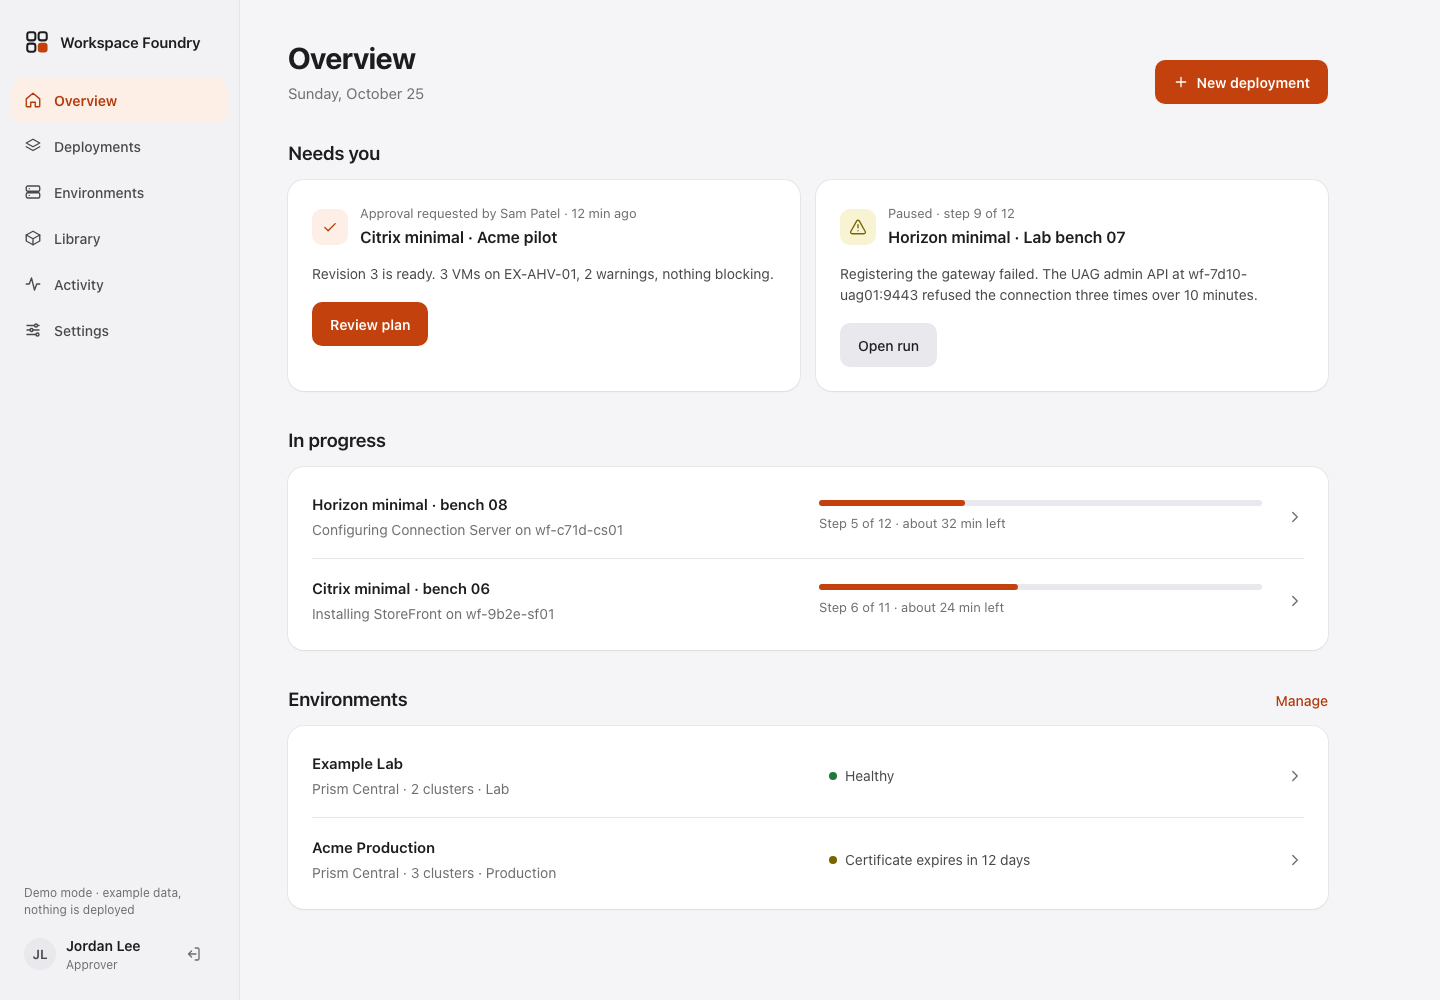Image resolution: width=1440 pixels, height=1000 pixels.
Task: Click the Environments server icon
Action: pos(33,192)
